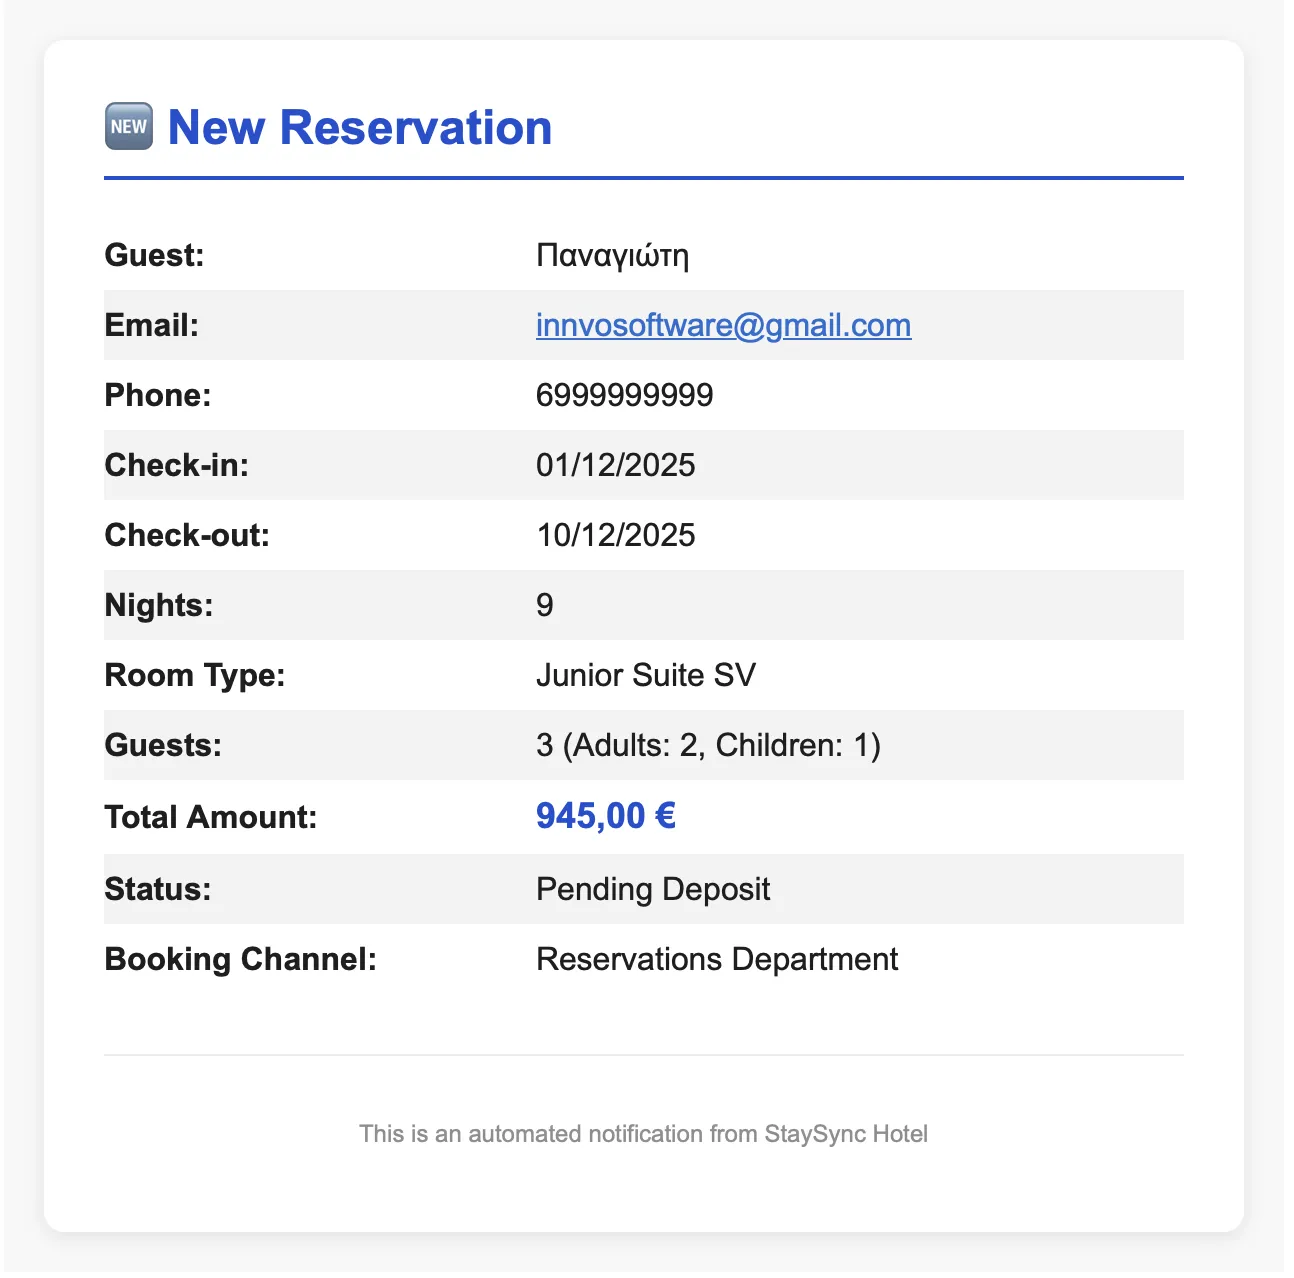The width and height of the screenshot is (1294, 1278).
Task: Click the phone number 6999999999
Action: pos(624,395)
